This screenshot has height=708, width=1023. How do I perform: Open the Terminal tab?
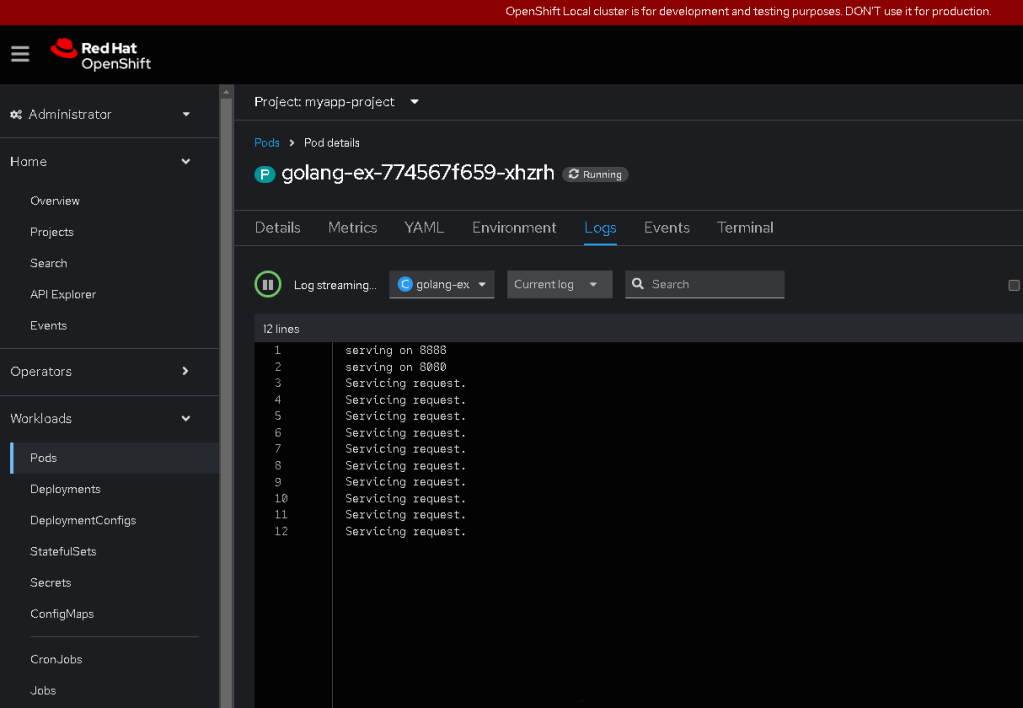point(745,228)
